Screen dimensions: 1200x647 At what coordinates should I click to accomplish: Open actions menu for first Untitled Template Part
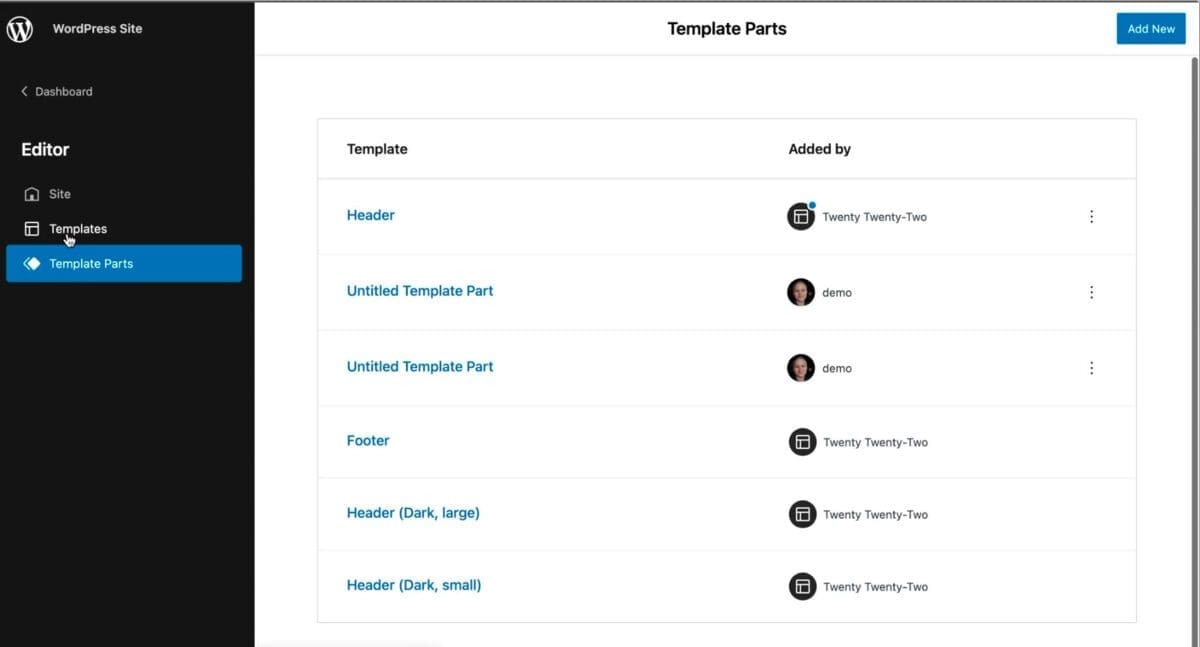[1091, 292]
